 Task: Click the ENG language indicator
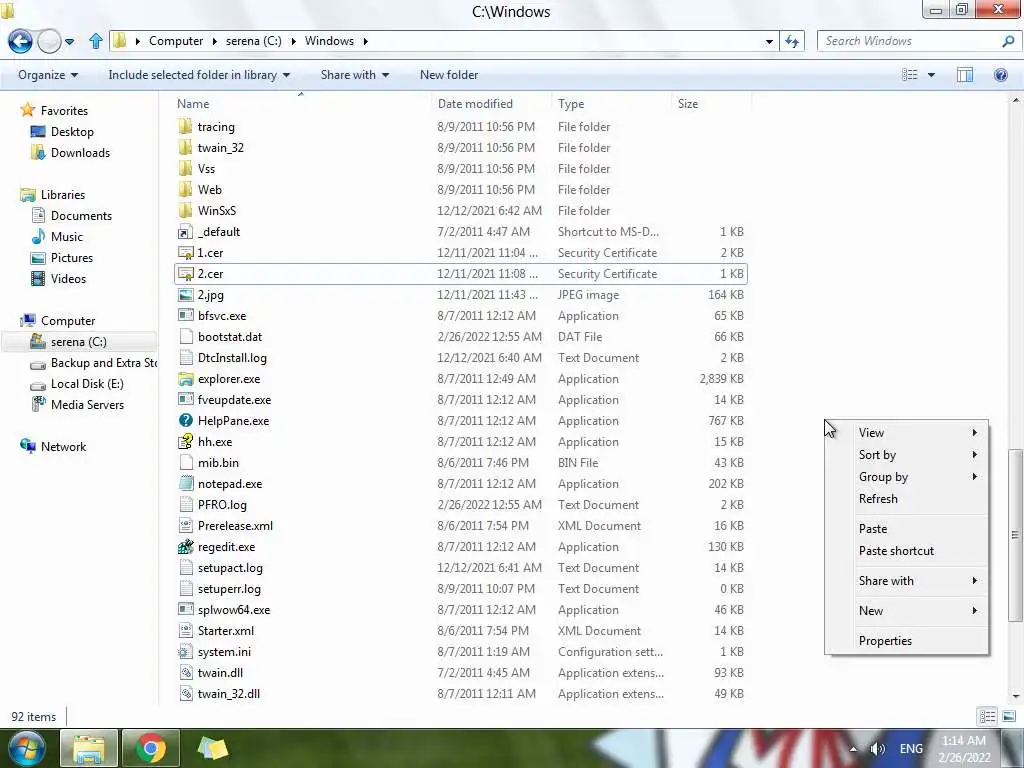(911, 749)
